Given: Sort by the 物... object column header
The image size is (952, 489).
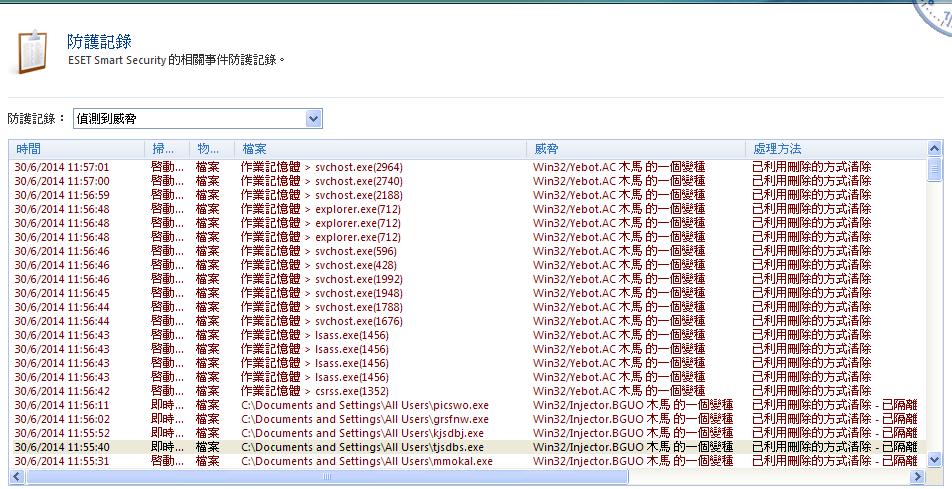Looking at the screenshot, I should click(212, 149).
